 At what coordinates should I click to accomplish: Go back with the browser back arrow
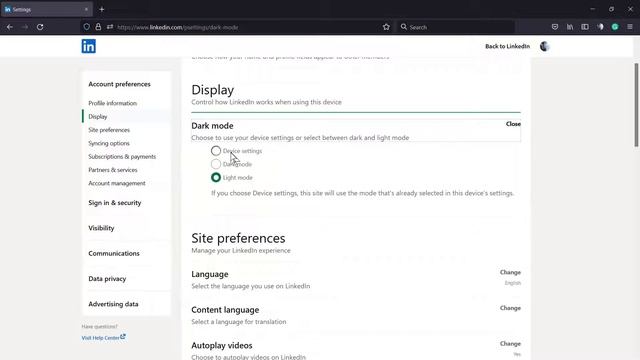click(x=10, y=27)
